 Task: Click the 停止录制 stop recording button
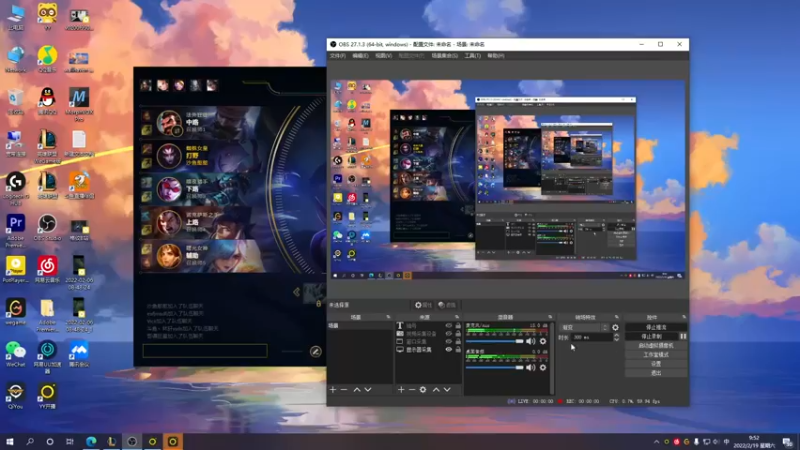[652, 336]
